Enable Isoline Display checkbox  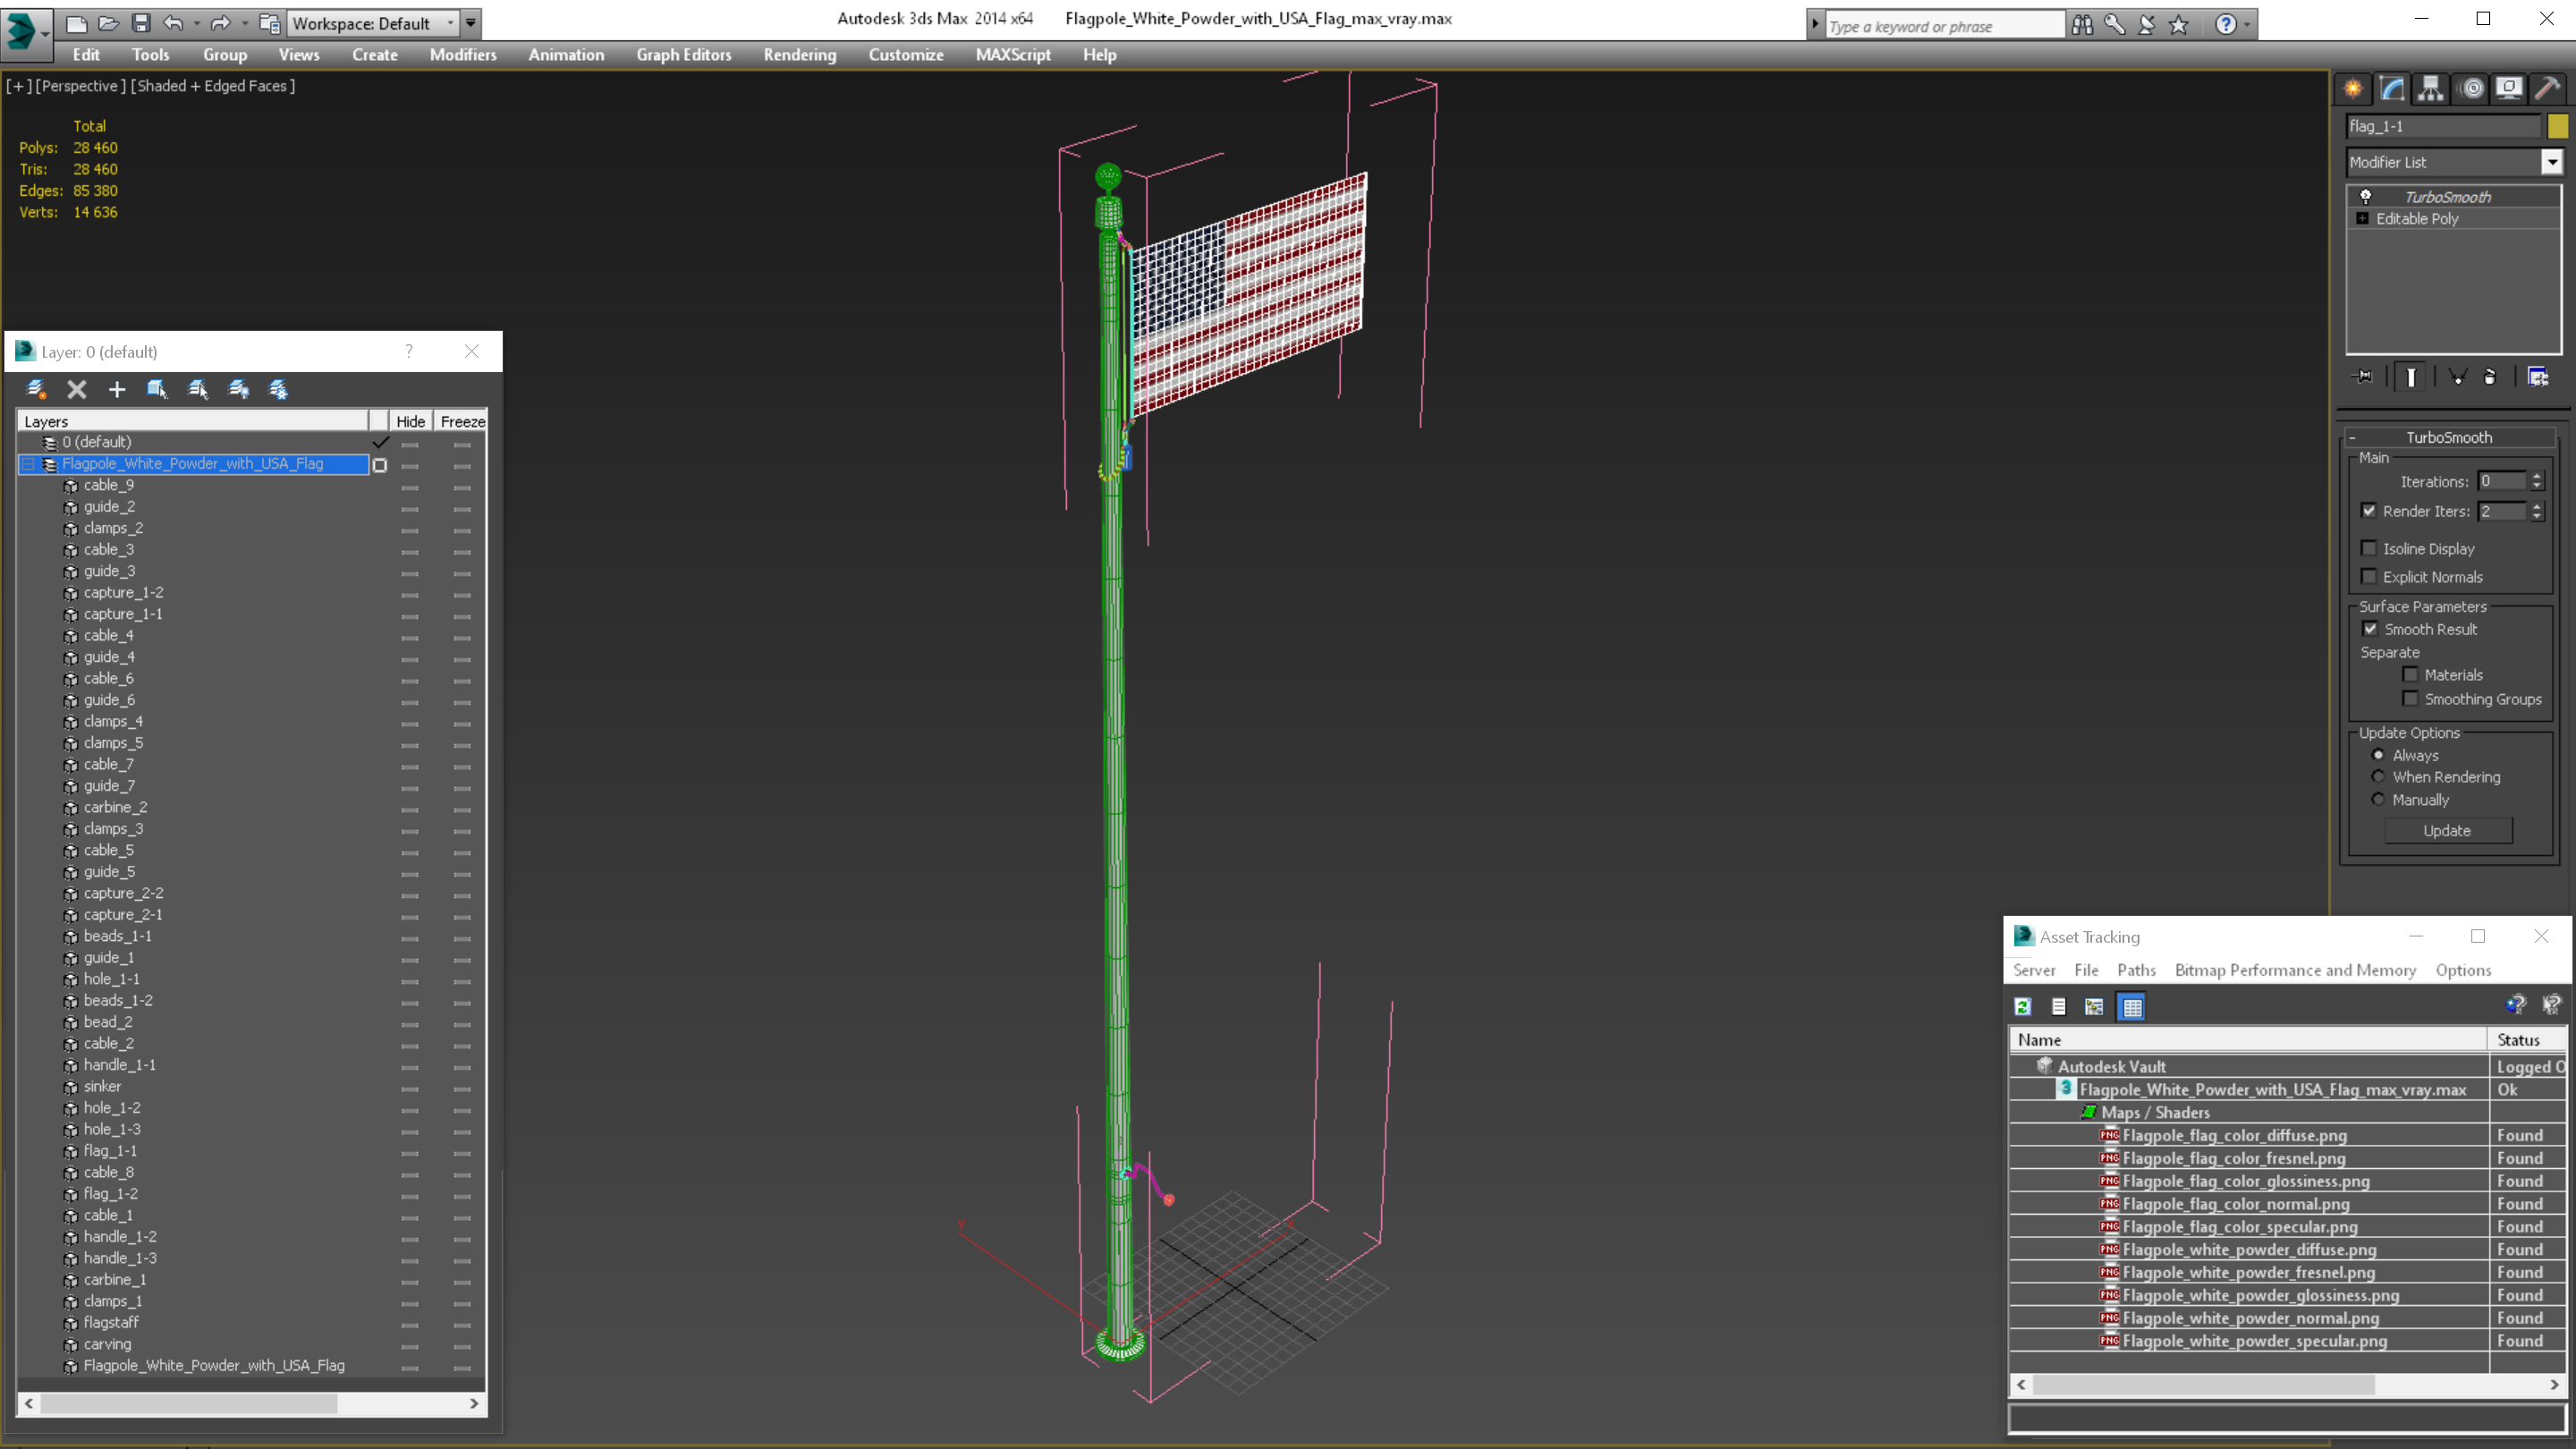(2369, 548)
